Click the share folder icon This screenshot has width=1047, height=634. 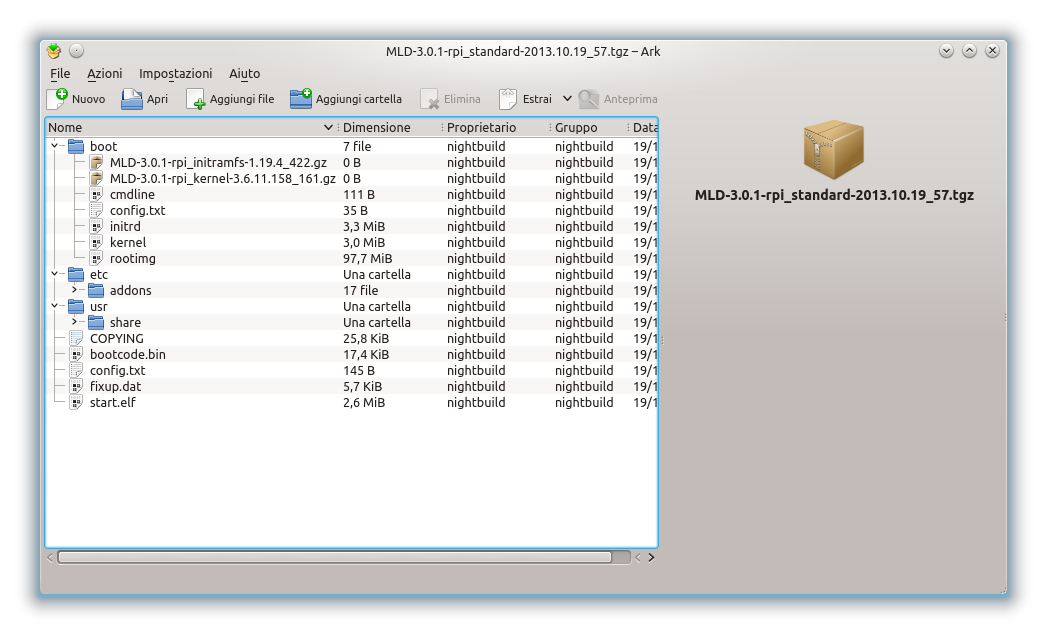pos(96,323)
